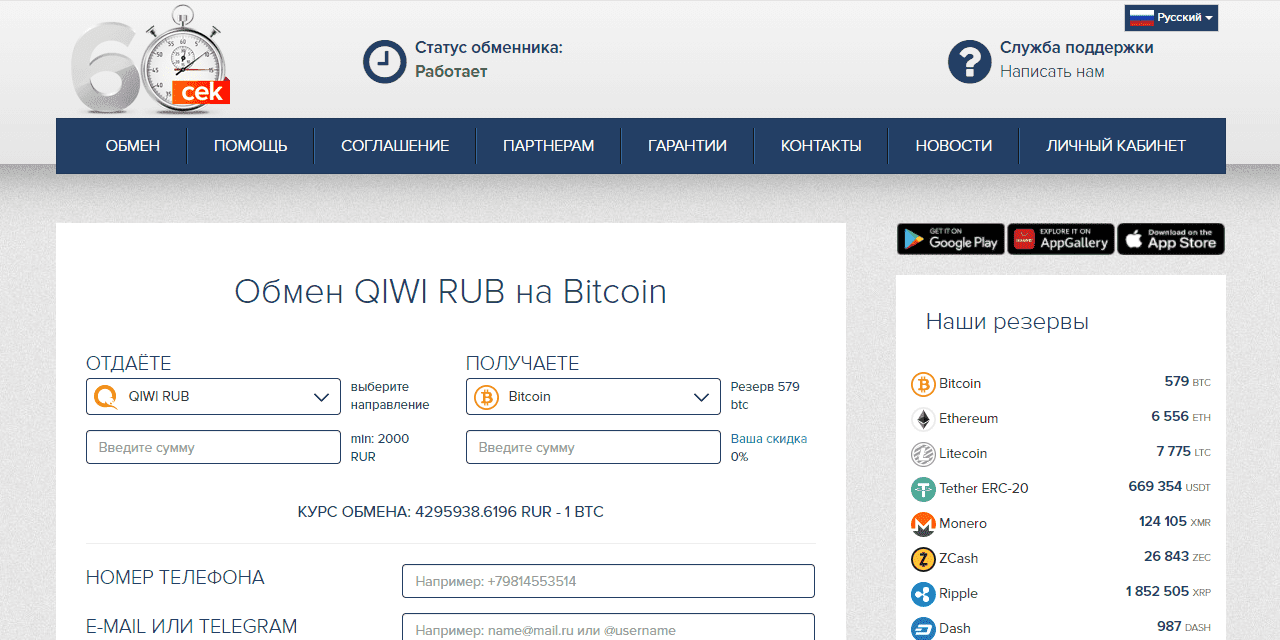1280x640 pixels.
Task: Click the exchanger status clock icon
Action: click(384, 61)
